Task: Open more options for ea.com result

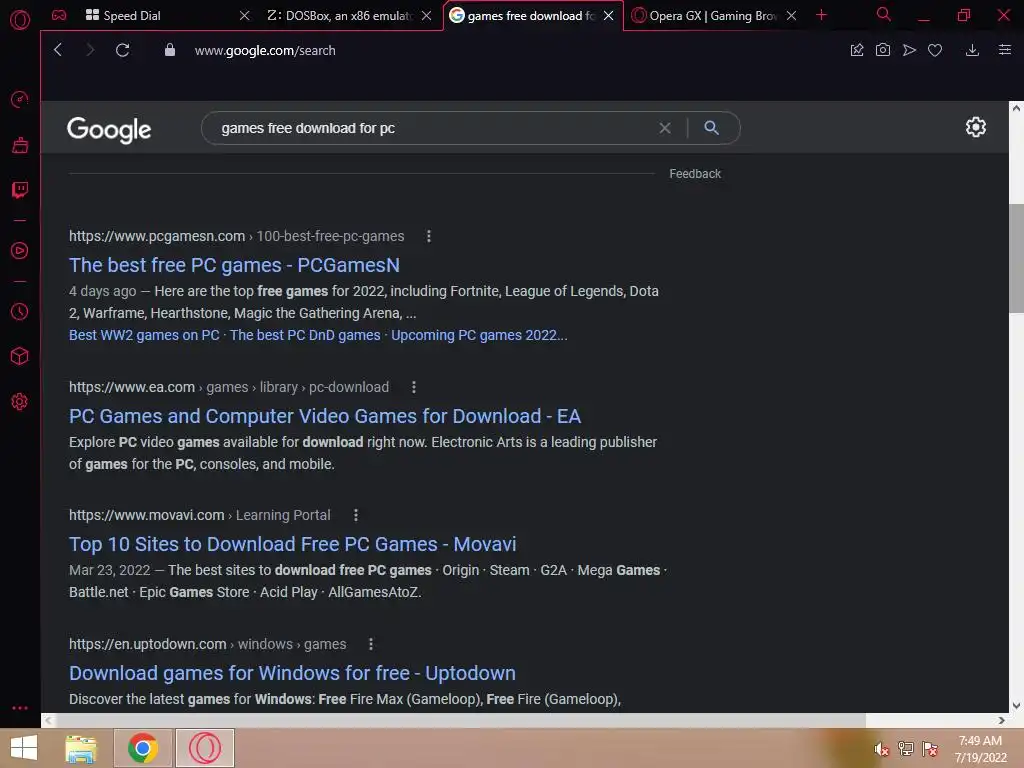Action: click(413, 387)
